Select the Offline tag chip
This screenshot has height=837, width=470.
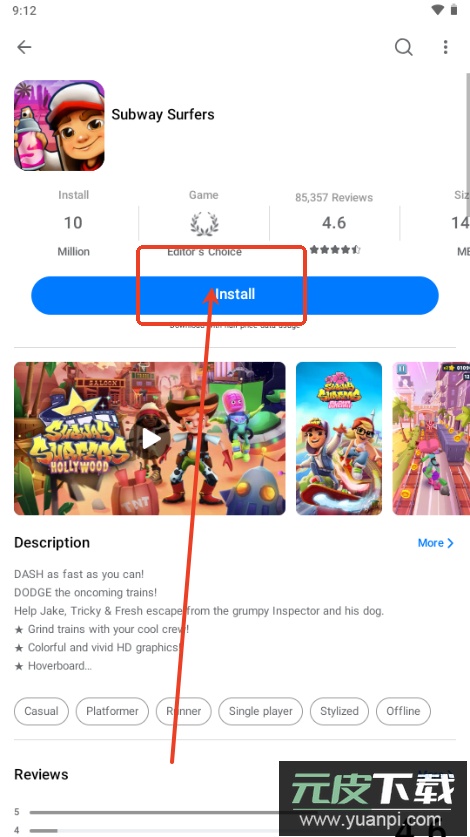click(403, 711)
